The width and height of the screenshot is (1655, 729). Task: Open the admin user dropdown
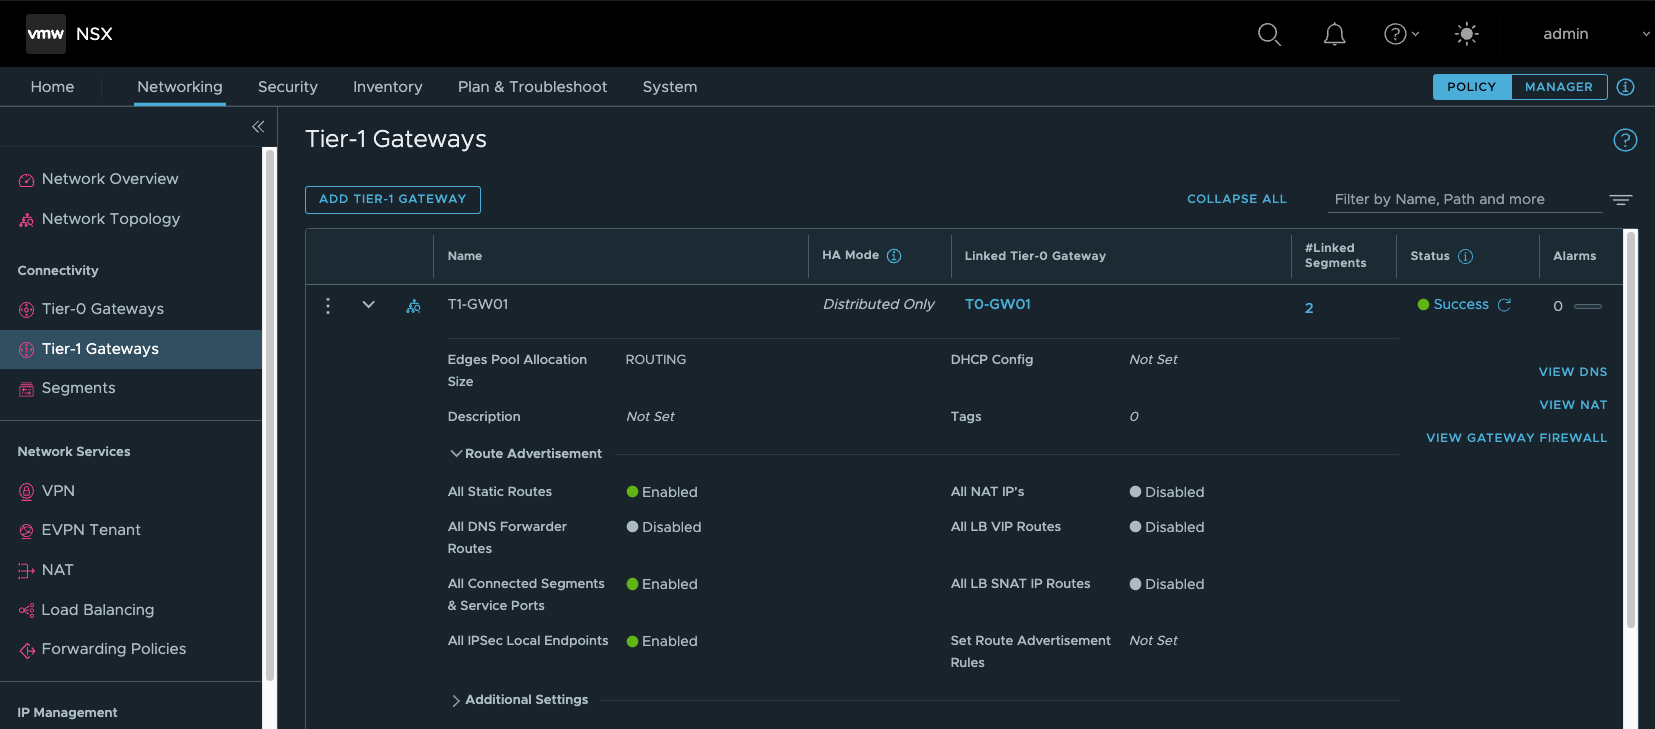coord(1596,34)
